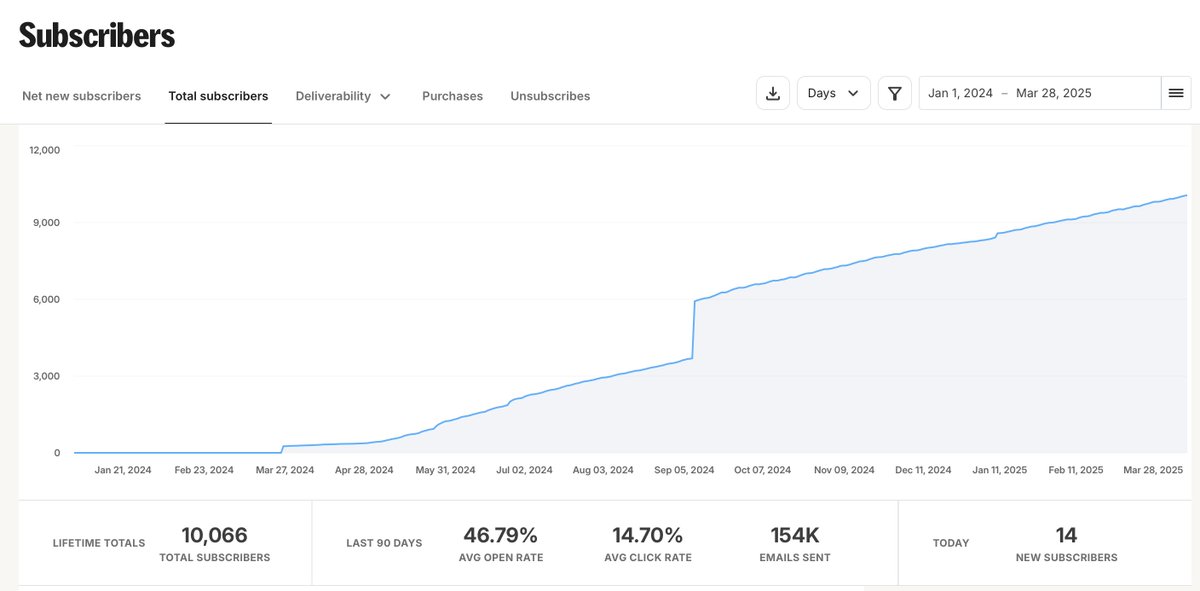
Task: Click the Emails Sent caption
Action: point(795,558)
